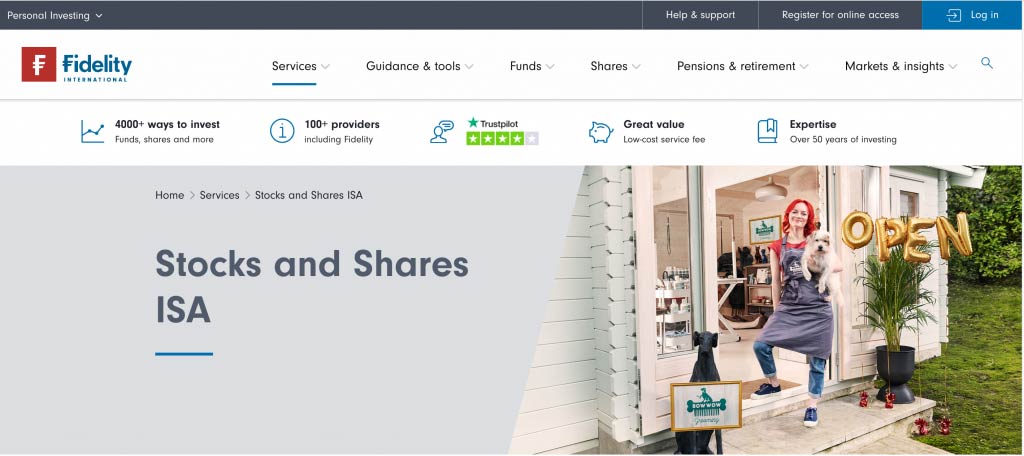The width and height of the screenshot is (1024, 456).
Task: Expand the Personal Investing dropdown
Action: (x=55, y=16)
